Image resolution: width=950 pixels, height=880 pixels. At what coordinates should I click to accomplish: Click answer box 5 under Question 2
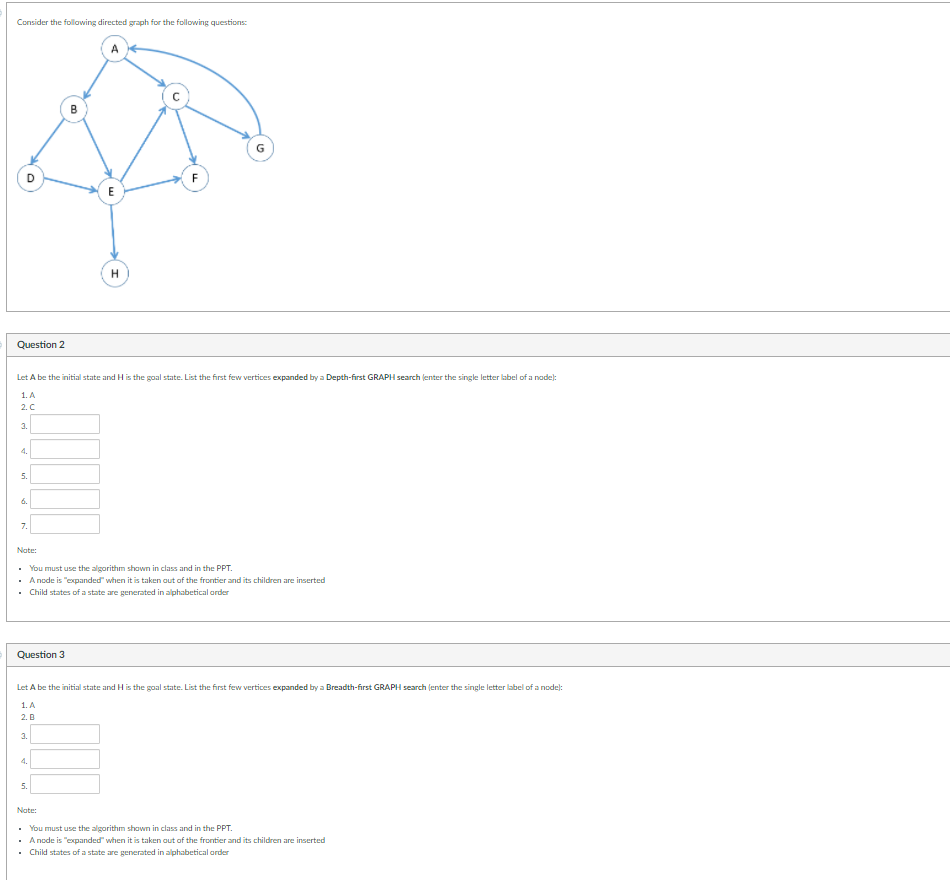pyautogui.click(x=64, y=473)
